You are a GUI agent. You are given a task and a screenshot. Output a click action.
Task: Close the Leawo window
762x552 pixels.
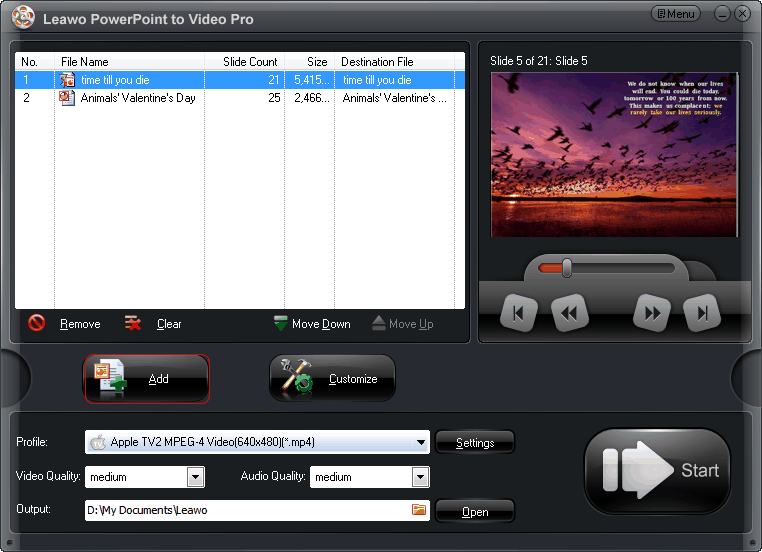click(743, 14)
